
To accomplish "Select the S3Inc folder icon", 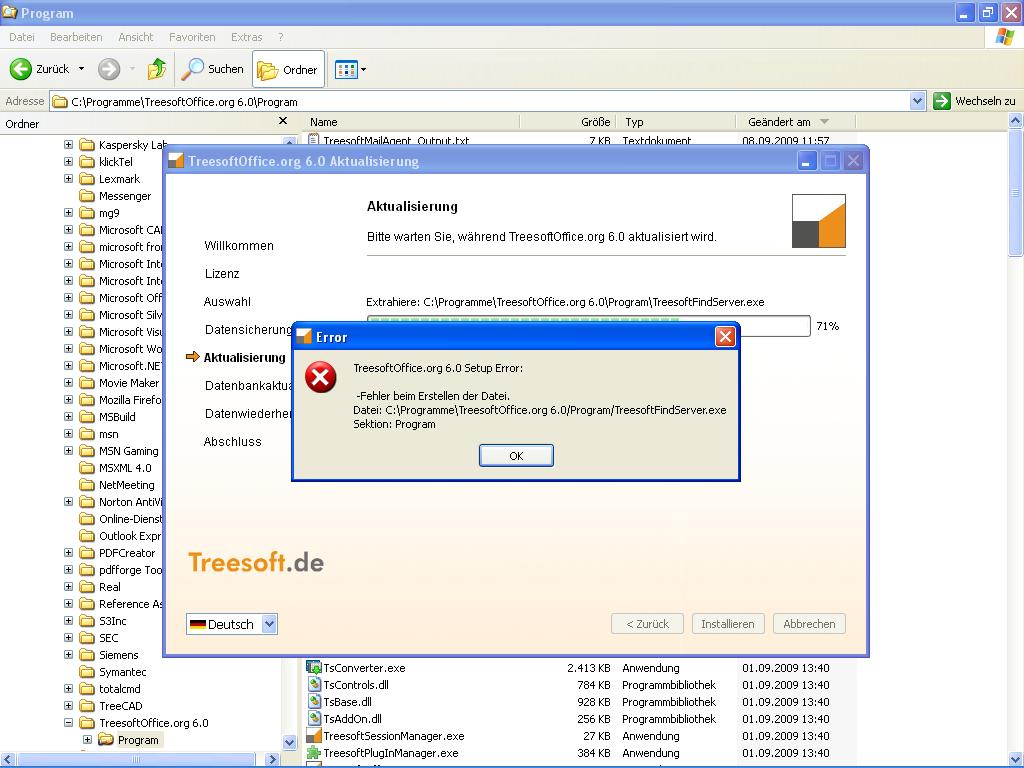I will point(87,620).
